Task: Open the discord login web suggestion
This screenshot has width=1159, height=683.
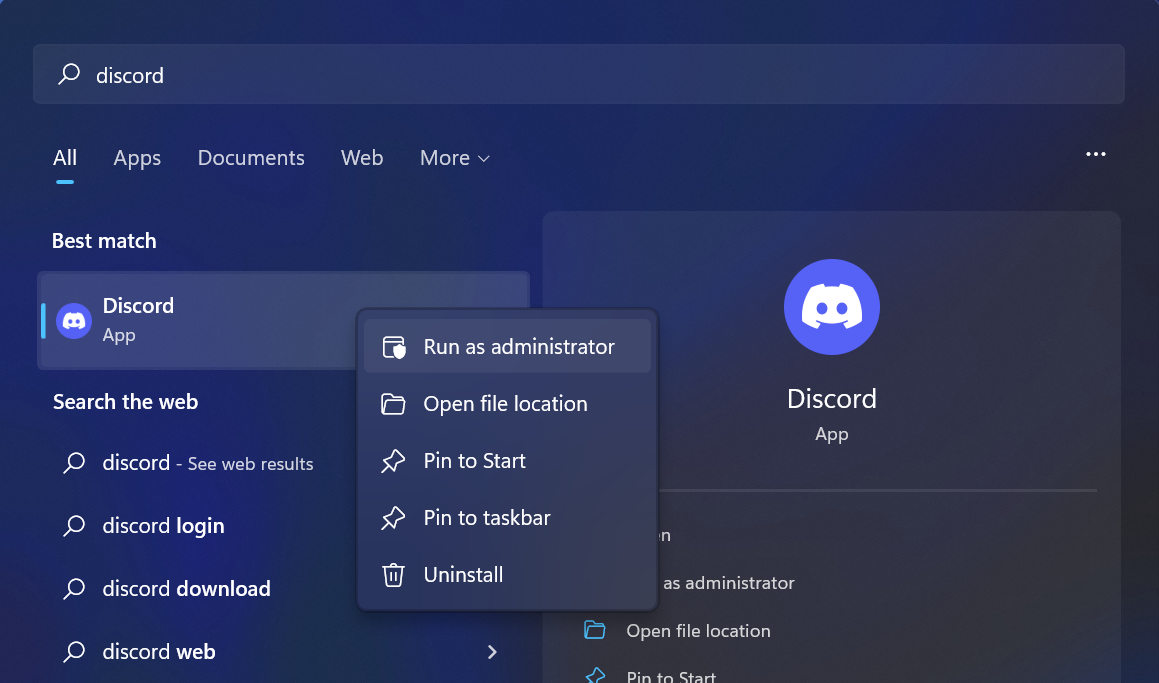Action: tap(163, 526)
